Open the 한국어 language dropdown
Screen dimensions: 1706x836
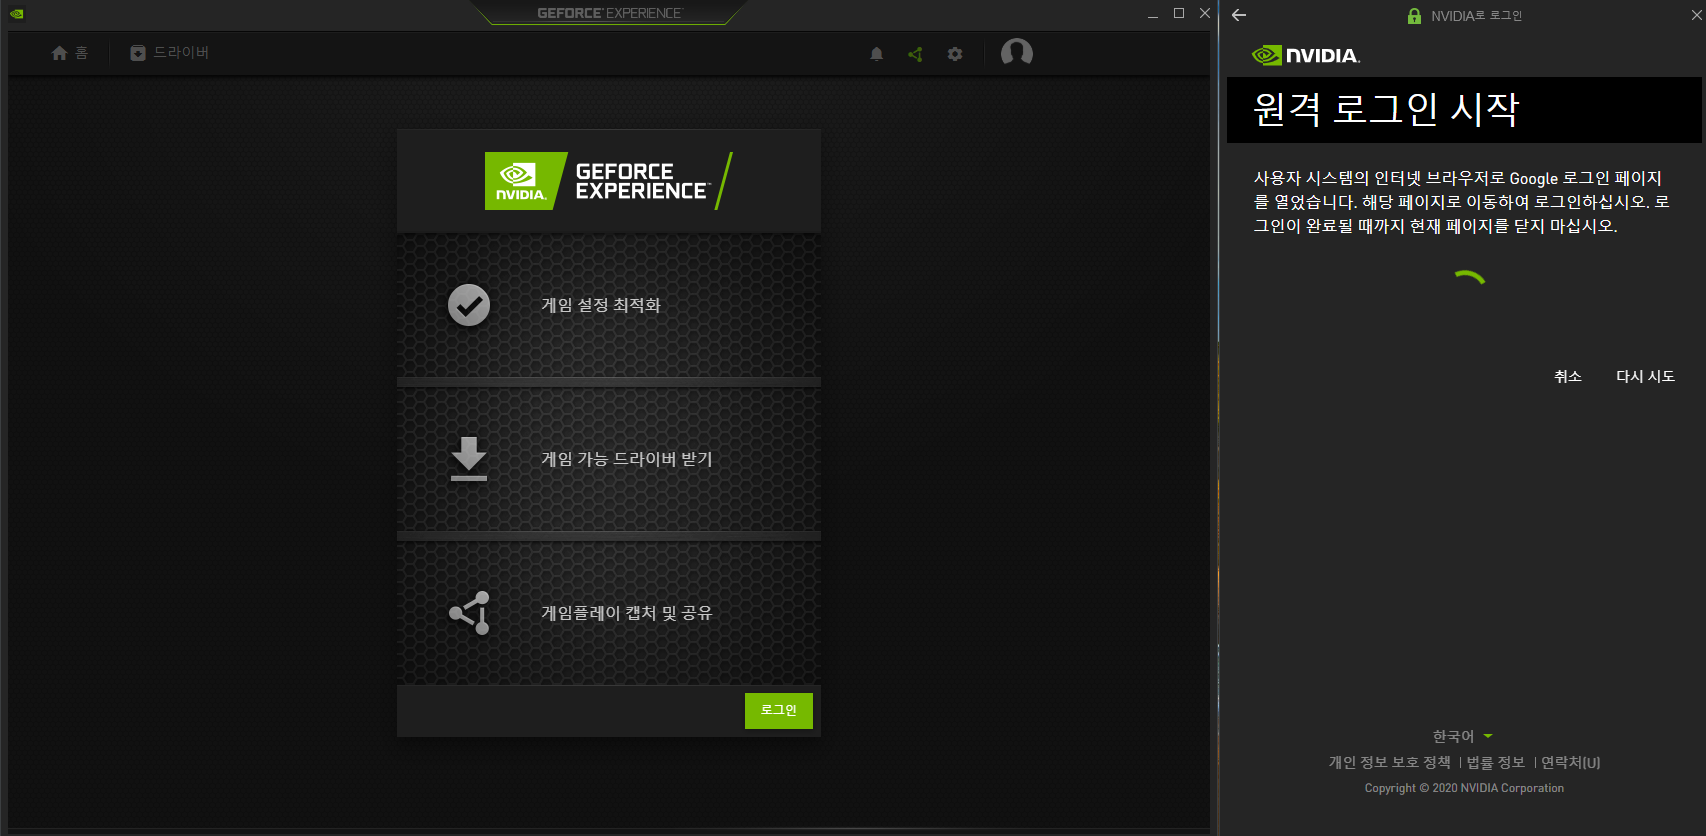(1463, 736)
